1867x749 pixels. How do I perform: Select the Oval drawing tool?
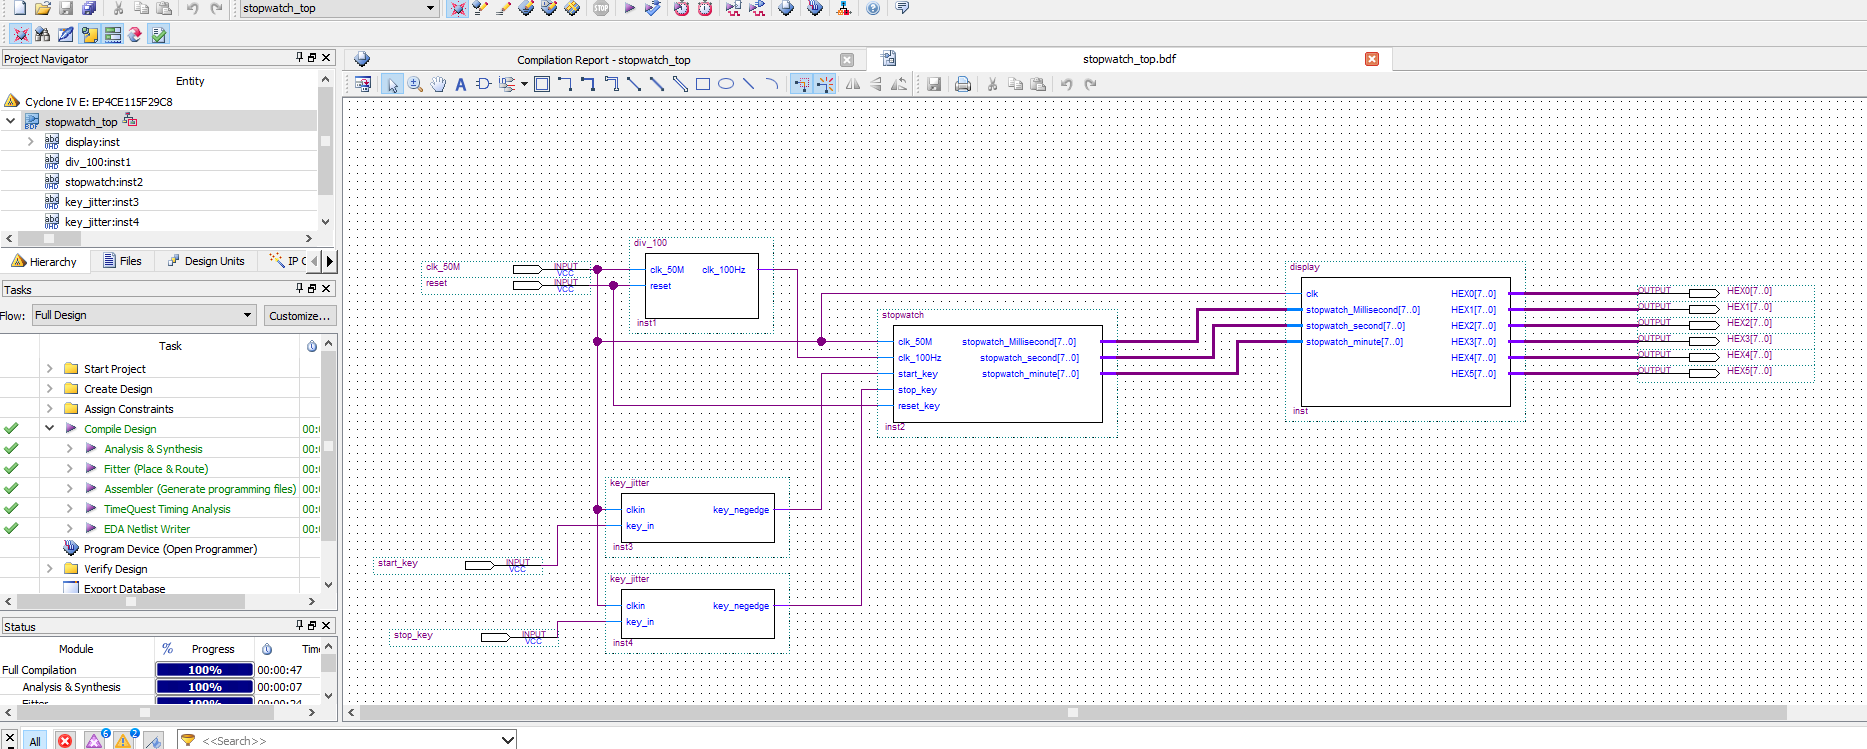(x=726, y=84)
